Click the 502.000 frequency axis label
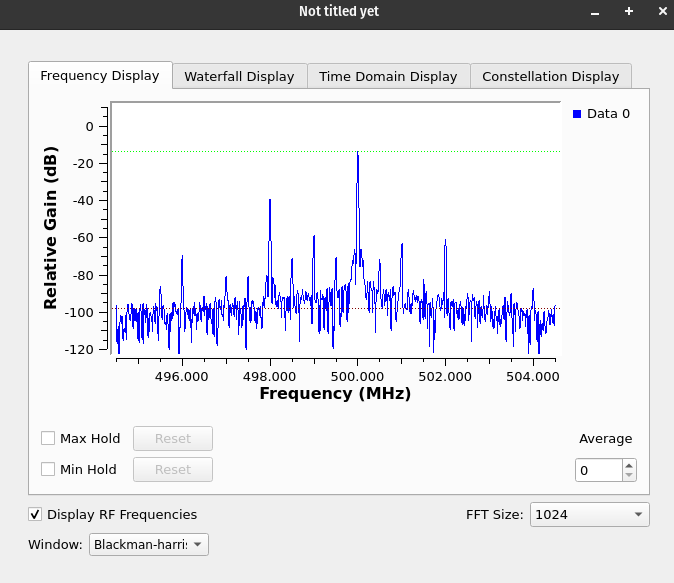Image resolution: width=674 pixels, height=583 pixels. pos(445,377)
